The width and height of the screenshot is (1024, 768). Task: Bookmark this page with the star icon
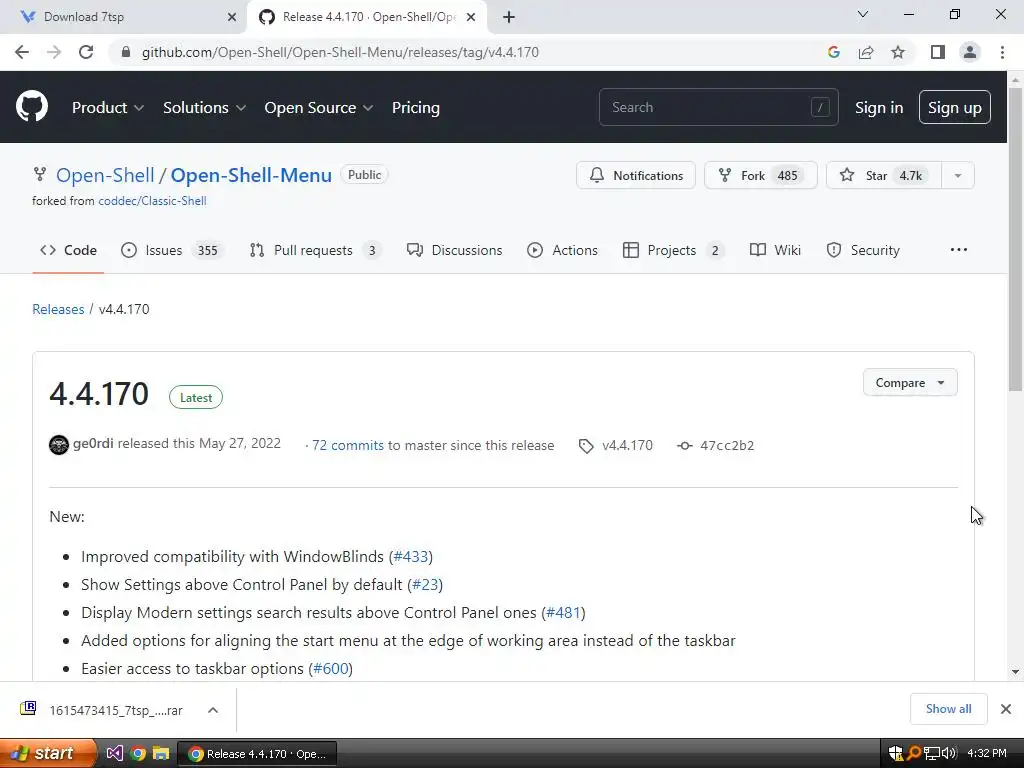point(898,52)
